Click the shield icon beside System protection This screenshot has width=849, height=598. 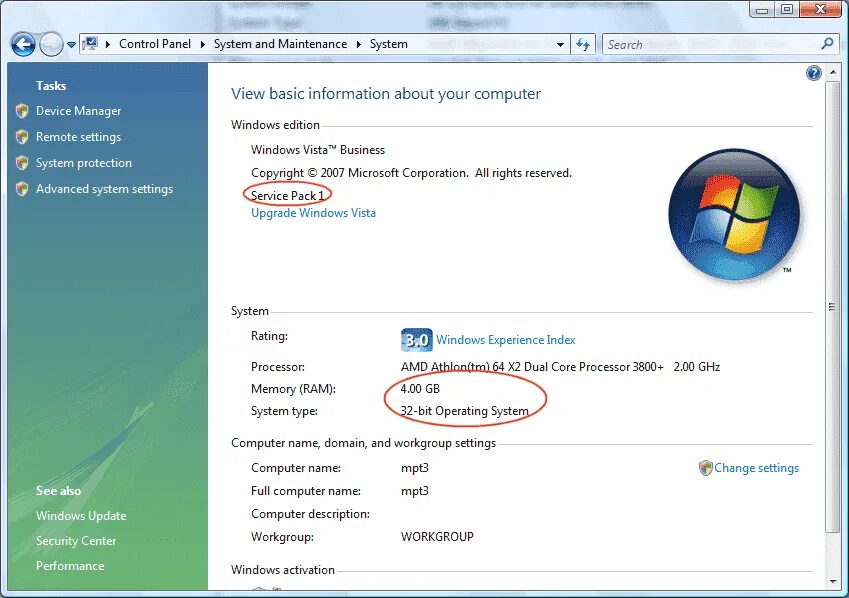coord(22,163)
